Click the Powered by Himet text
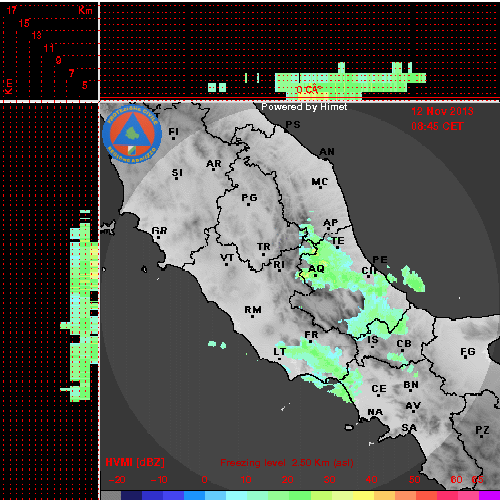 point(304,107)
